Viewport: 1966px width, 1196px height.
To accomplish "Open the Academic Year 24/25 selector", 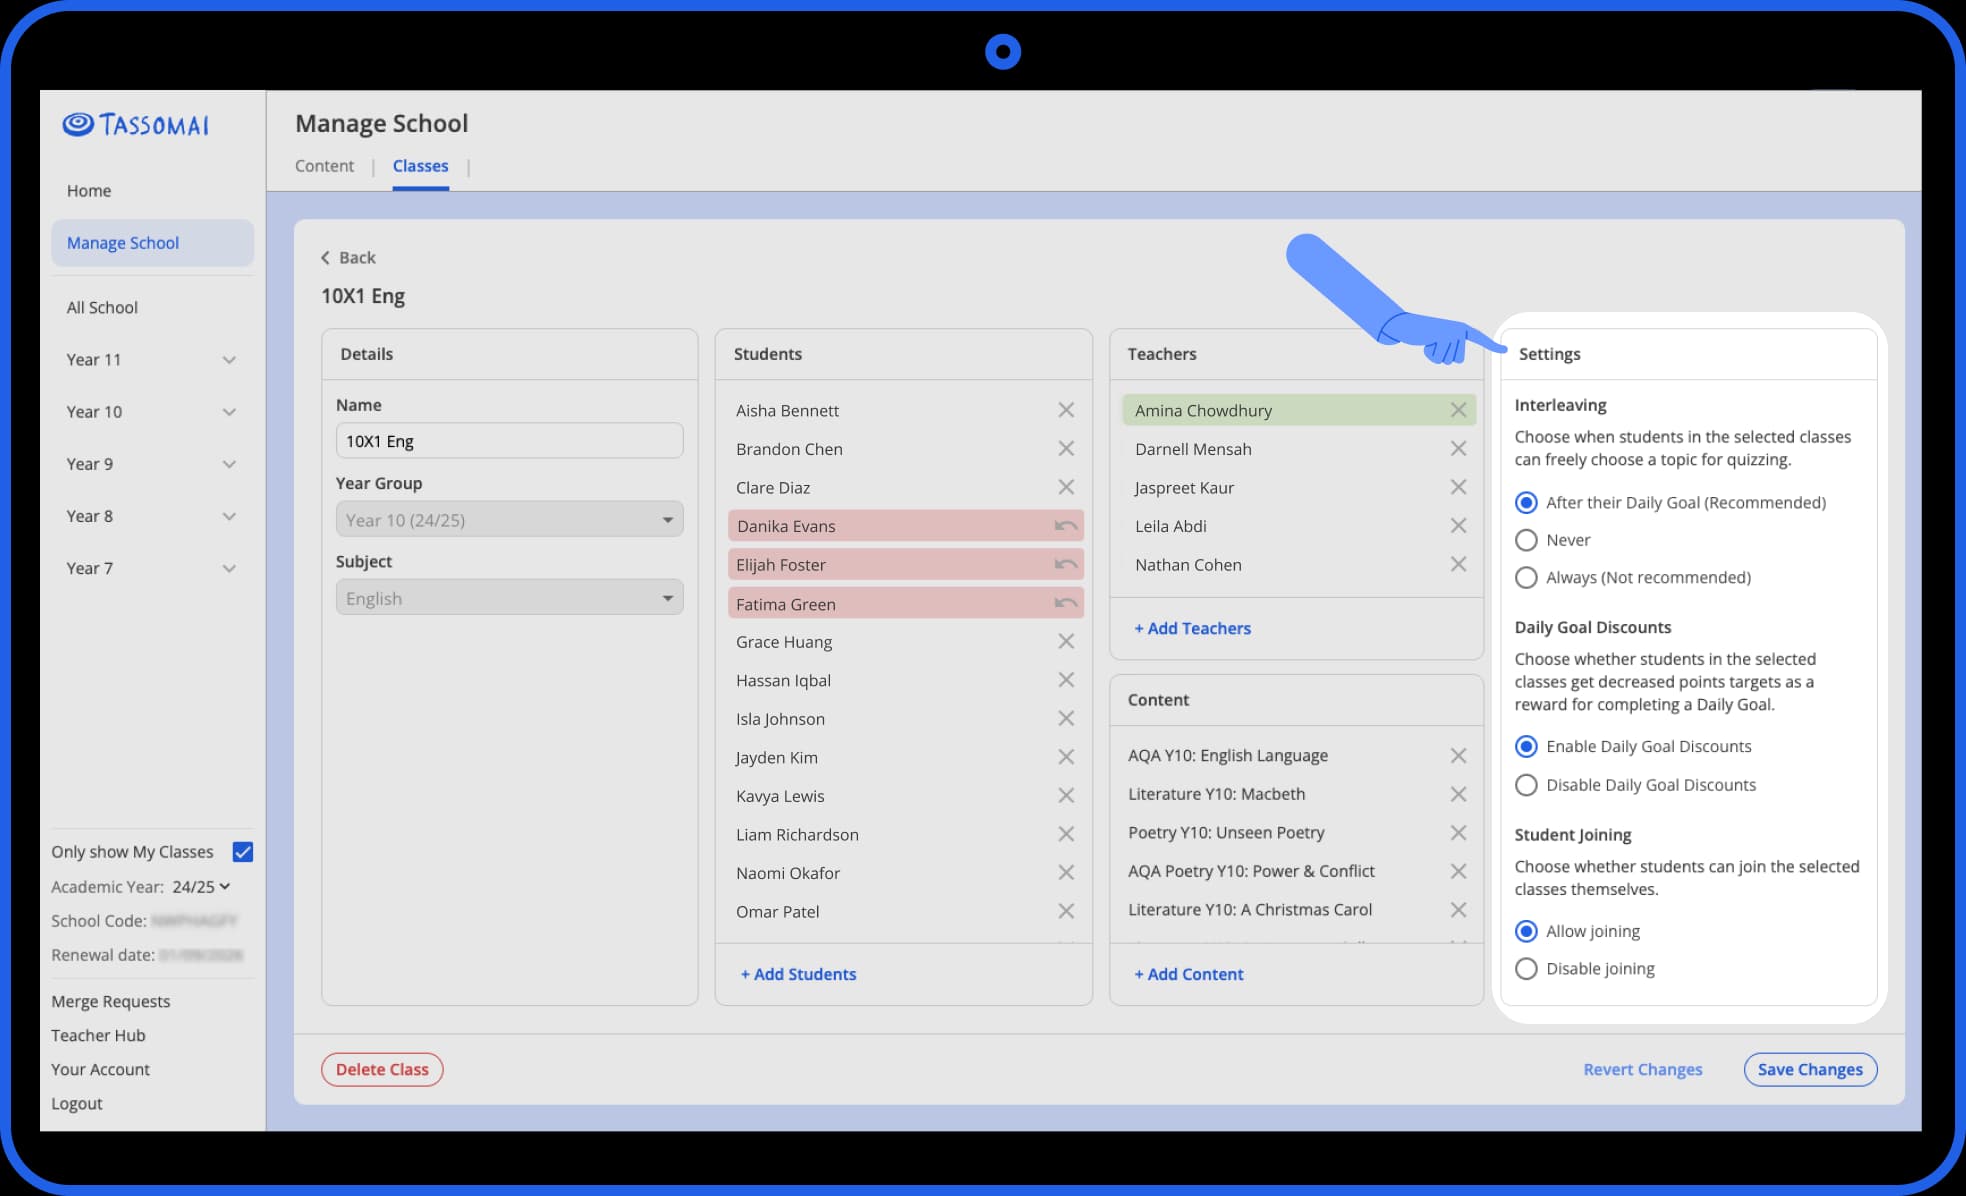I will (201, 887).
